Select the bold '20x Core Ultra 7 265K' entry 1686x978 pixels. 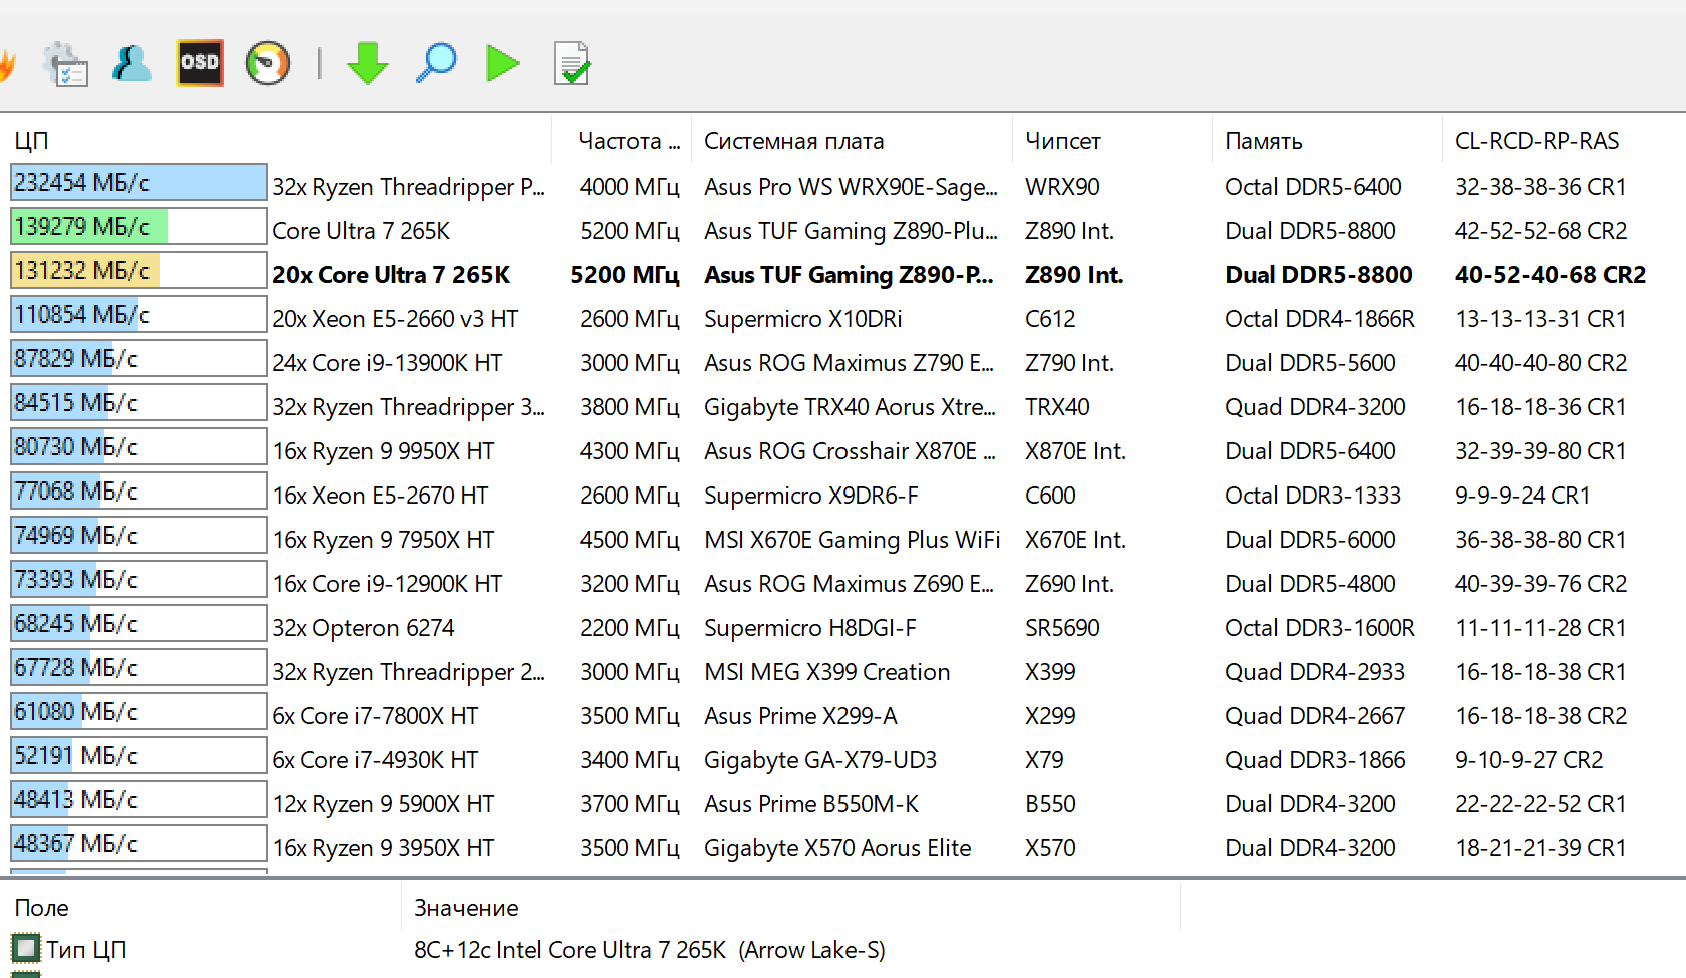[391, 275]
